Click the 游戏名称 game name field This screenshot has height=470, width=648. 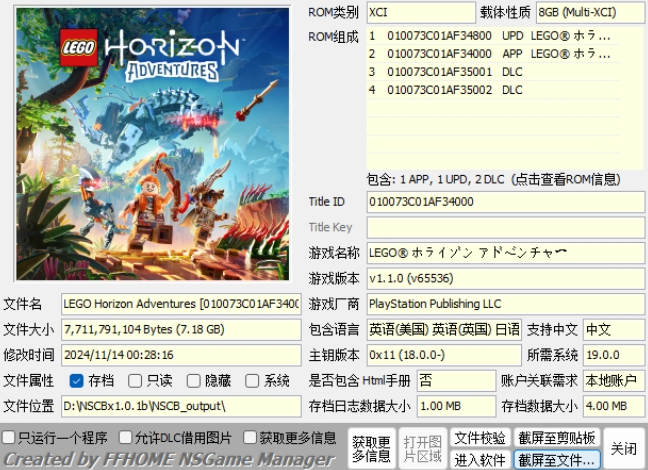tap(505, 253)
